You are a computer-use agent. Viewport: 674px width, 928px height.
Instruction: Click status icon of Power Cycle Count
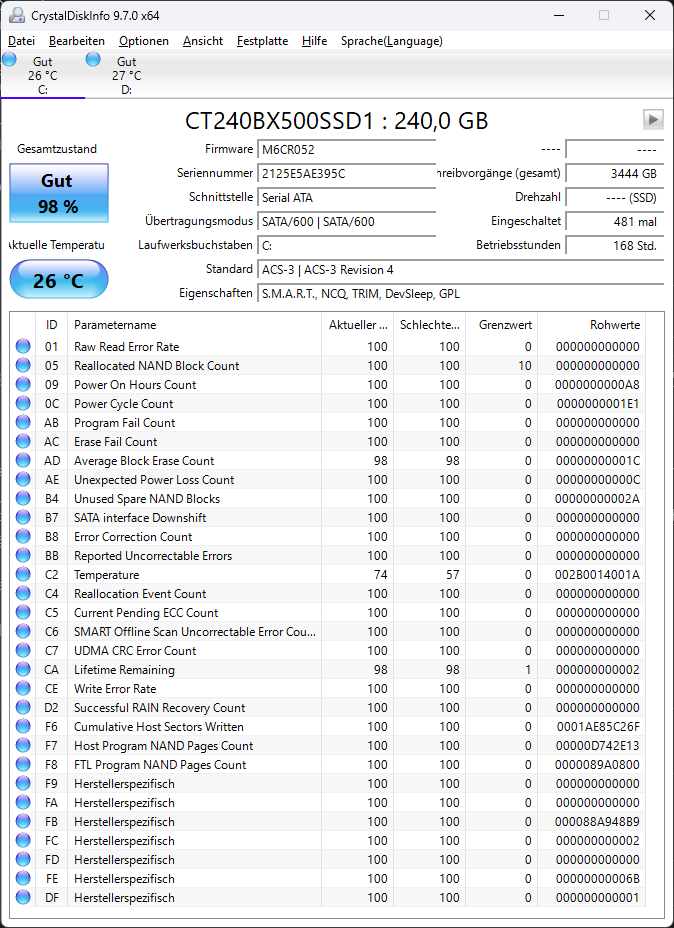click(23, 403)
